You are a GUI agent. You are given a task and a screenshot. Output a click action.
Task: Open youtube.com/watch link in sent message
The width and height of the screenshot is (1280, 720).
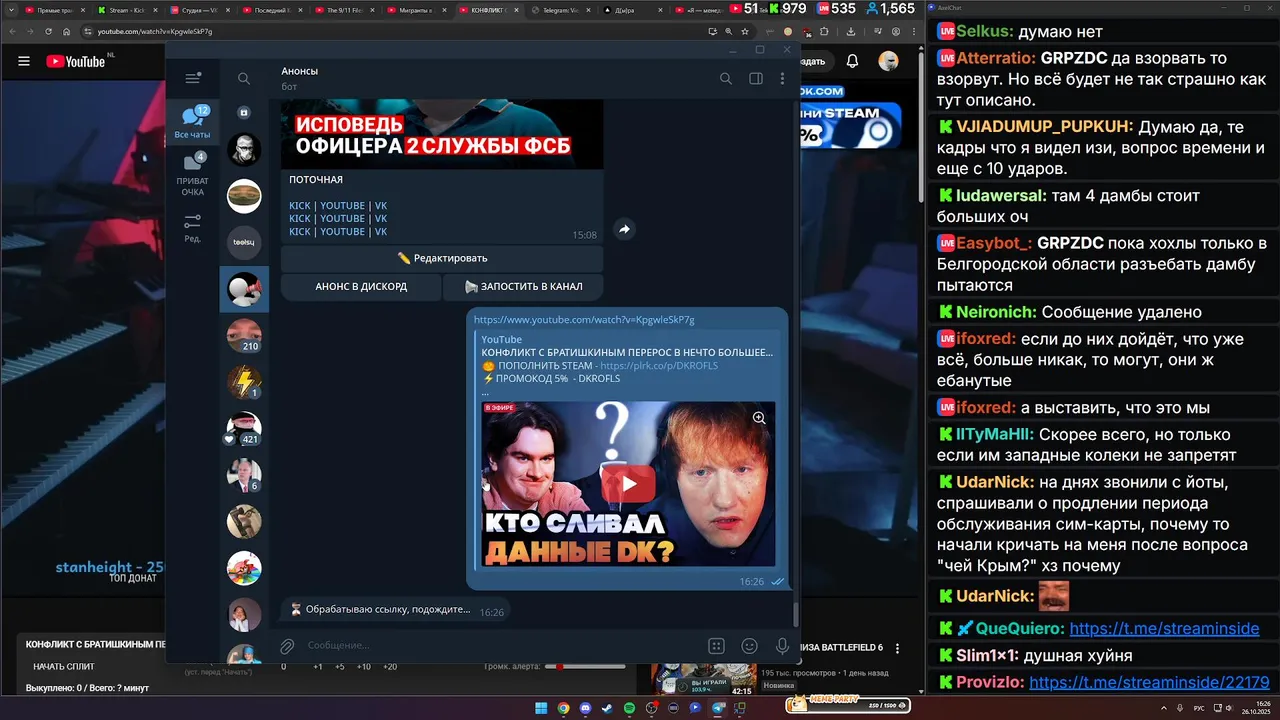point(584,320)
